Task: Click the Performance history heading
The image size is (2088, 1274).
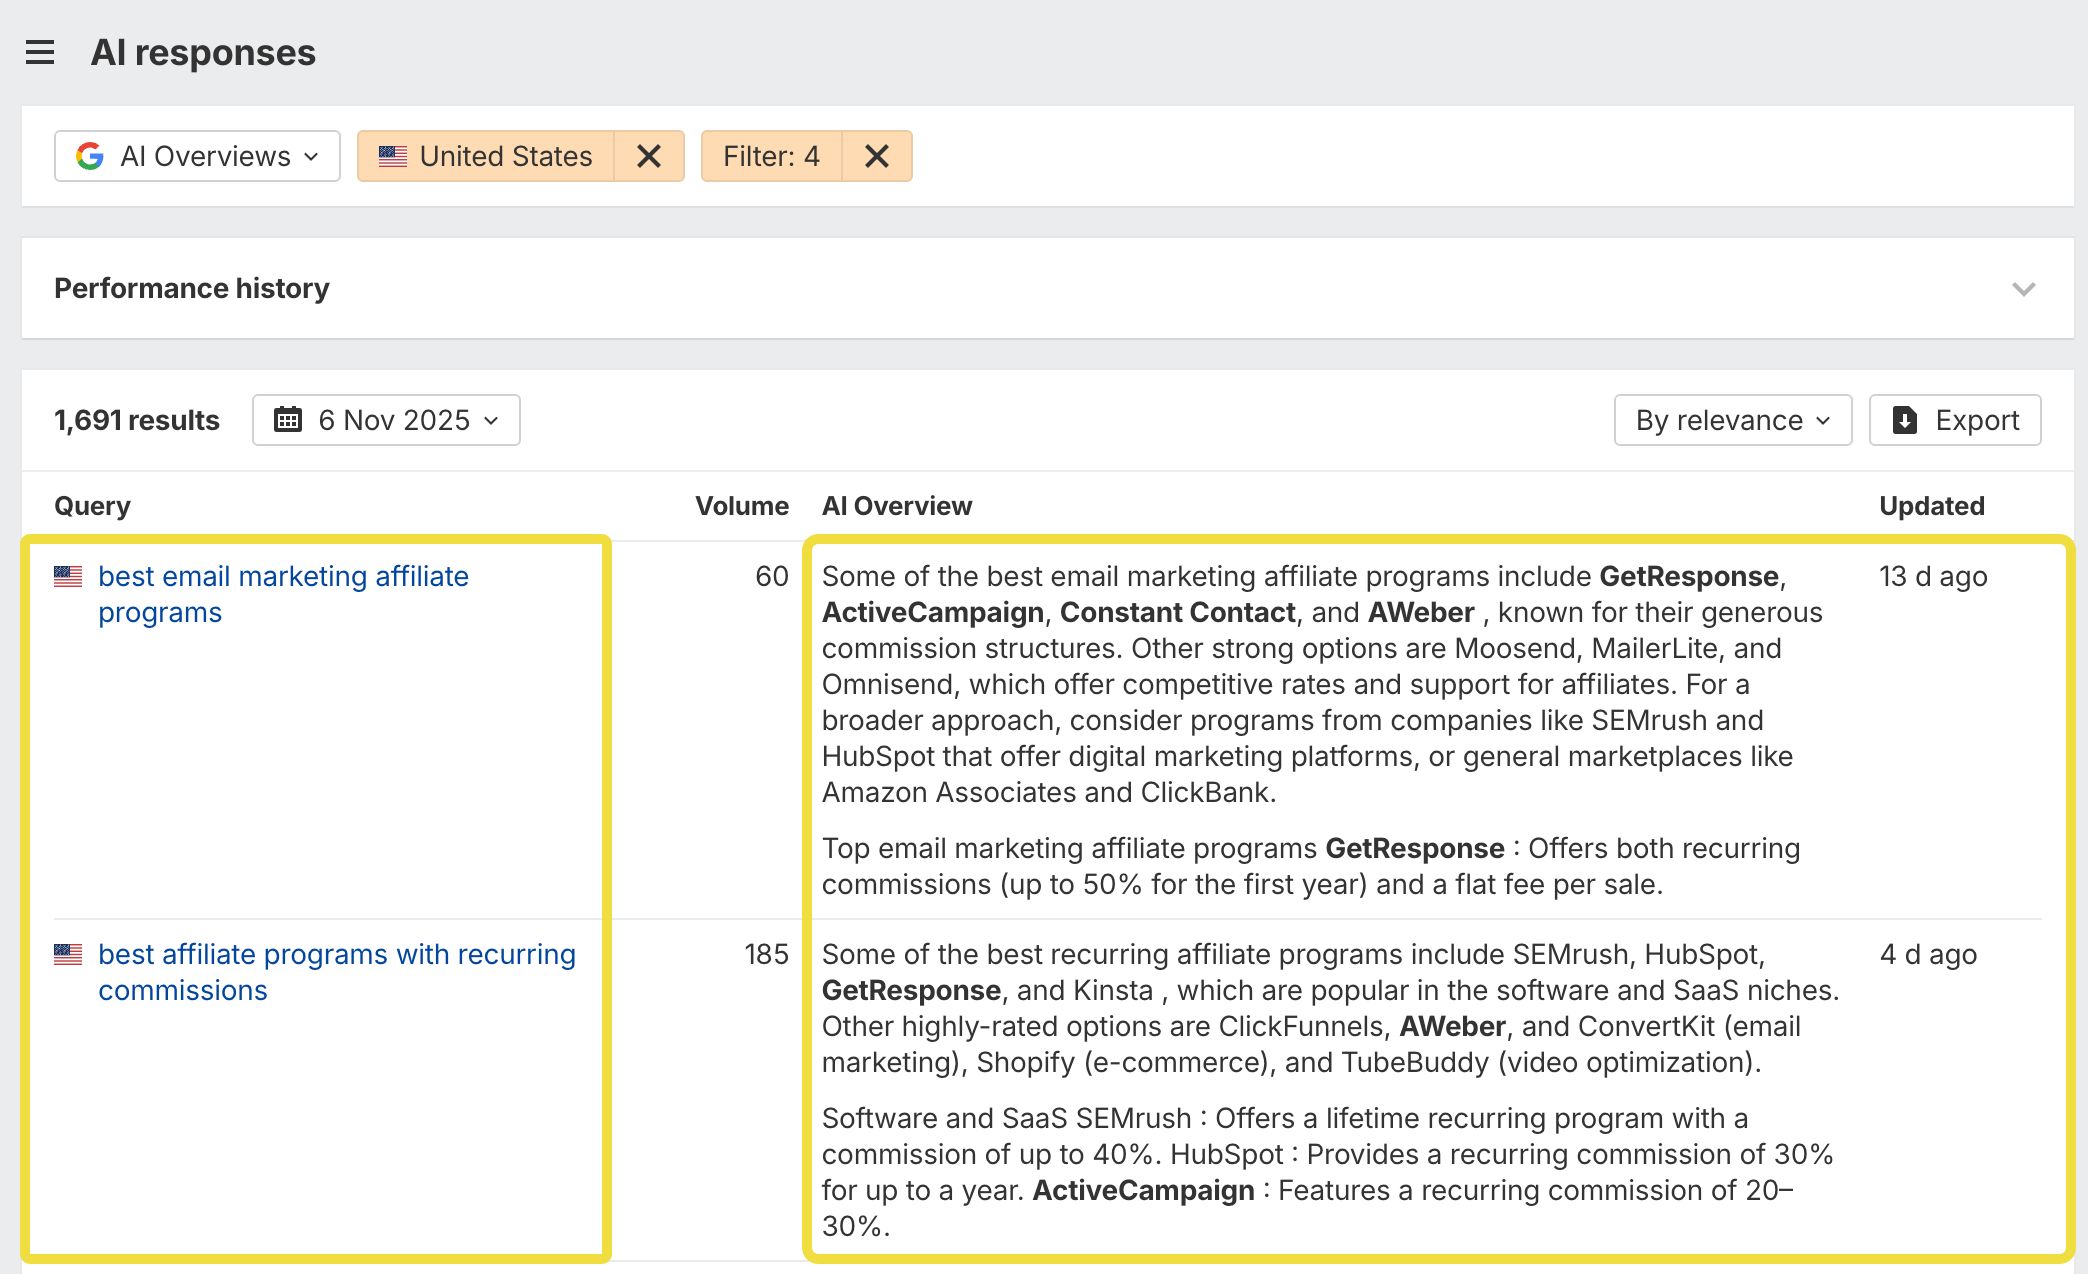Action: (x=192, y=289)
